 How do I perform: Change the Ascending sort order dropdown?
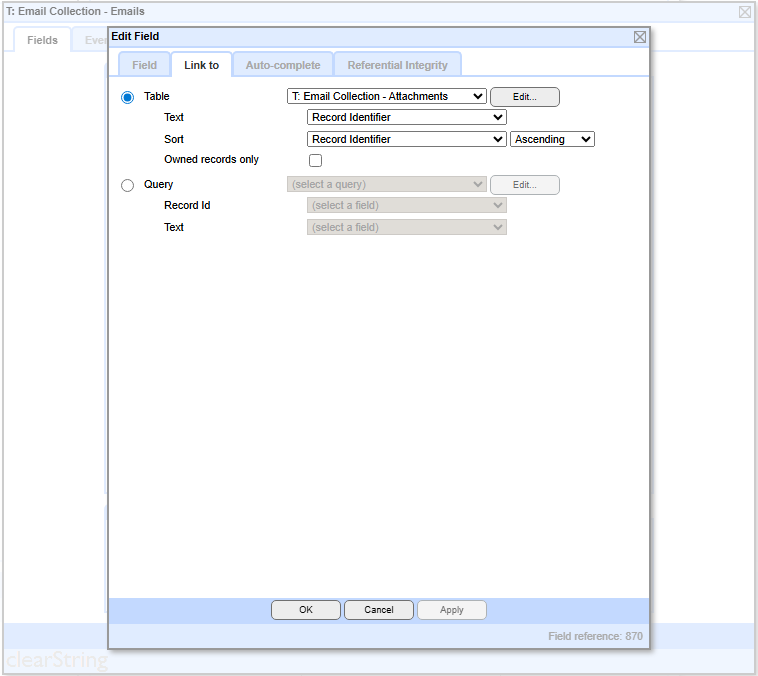552,139
